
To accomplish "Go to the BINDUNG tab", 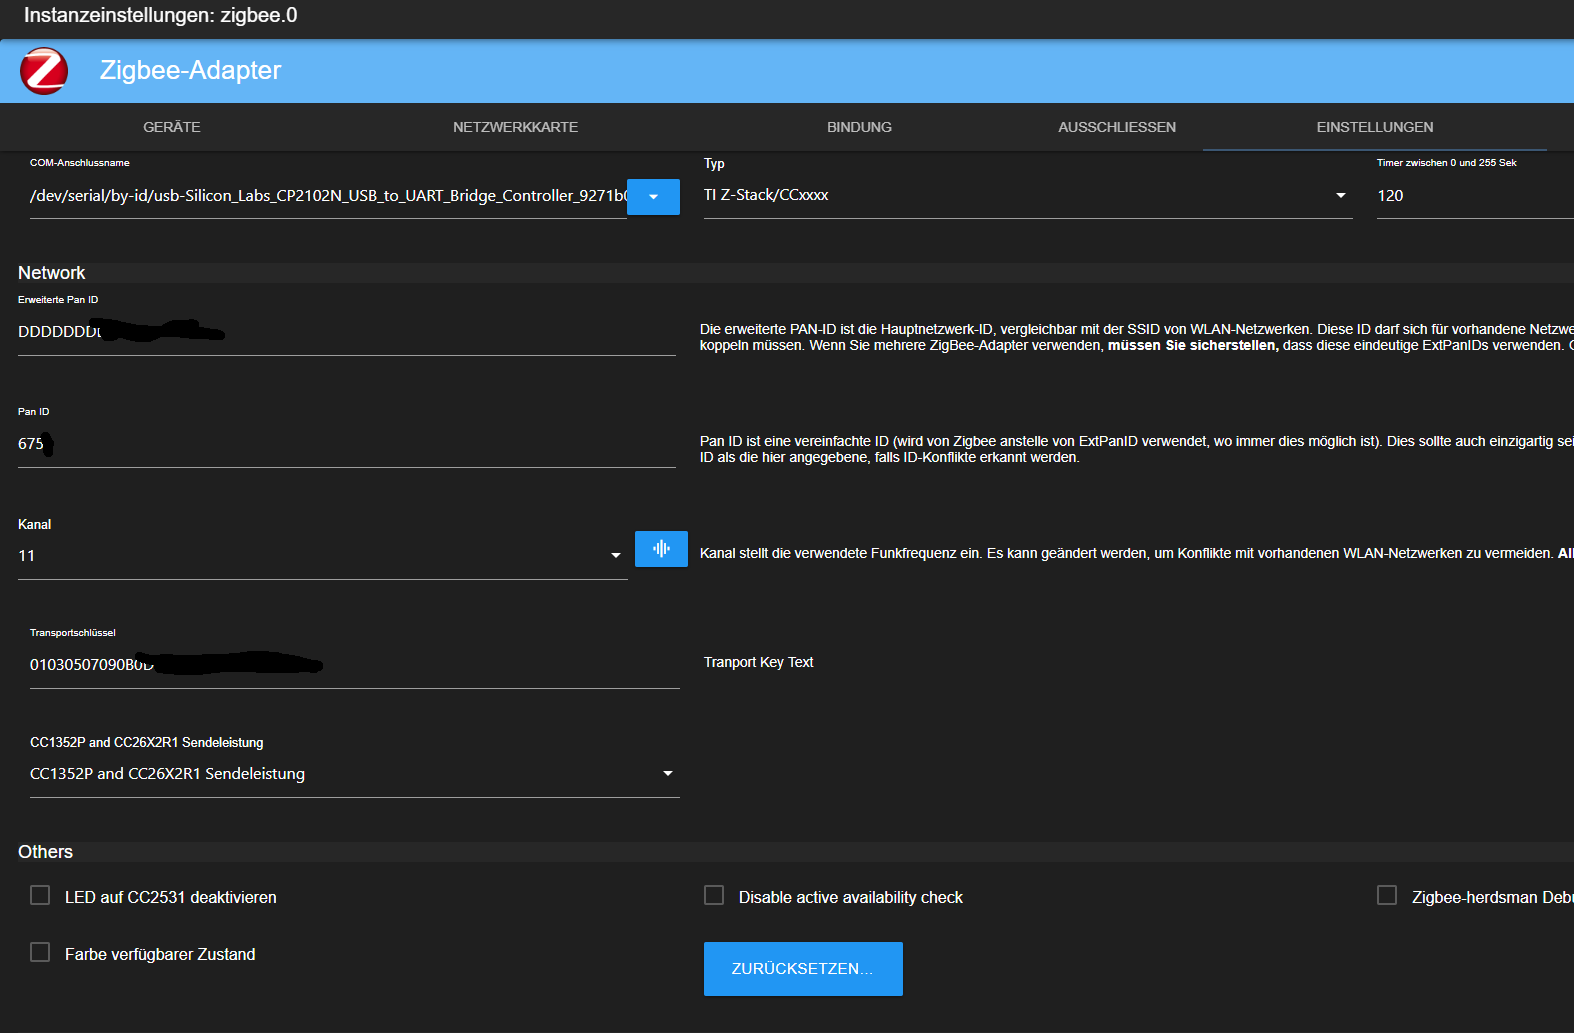I will point(859,127).
